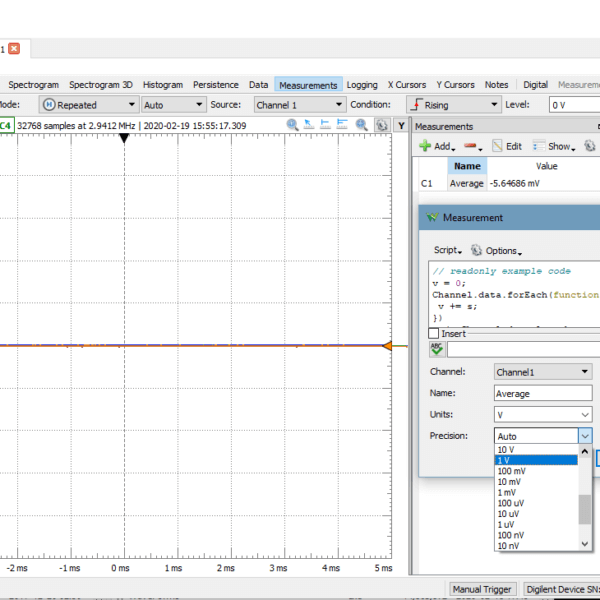Click precision list scrollbar down arrow

click(585, 544)
